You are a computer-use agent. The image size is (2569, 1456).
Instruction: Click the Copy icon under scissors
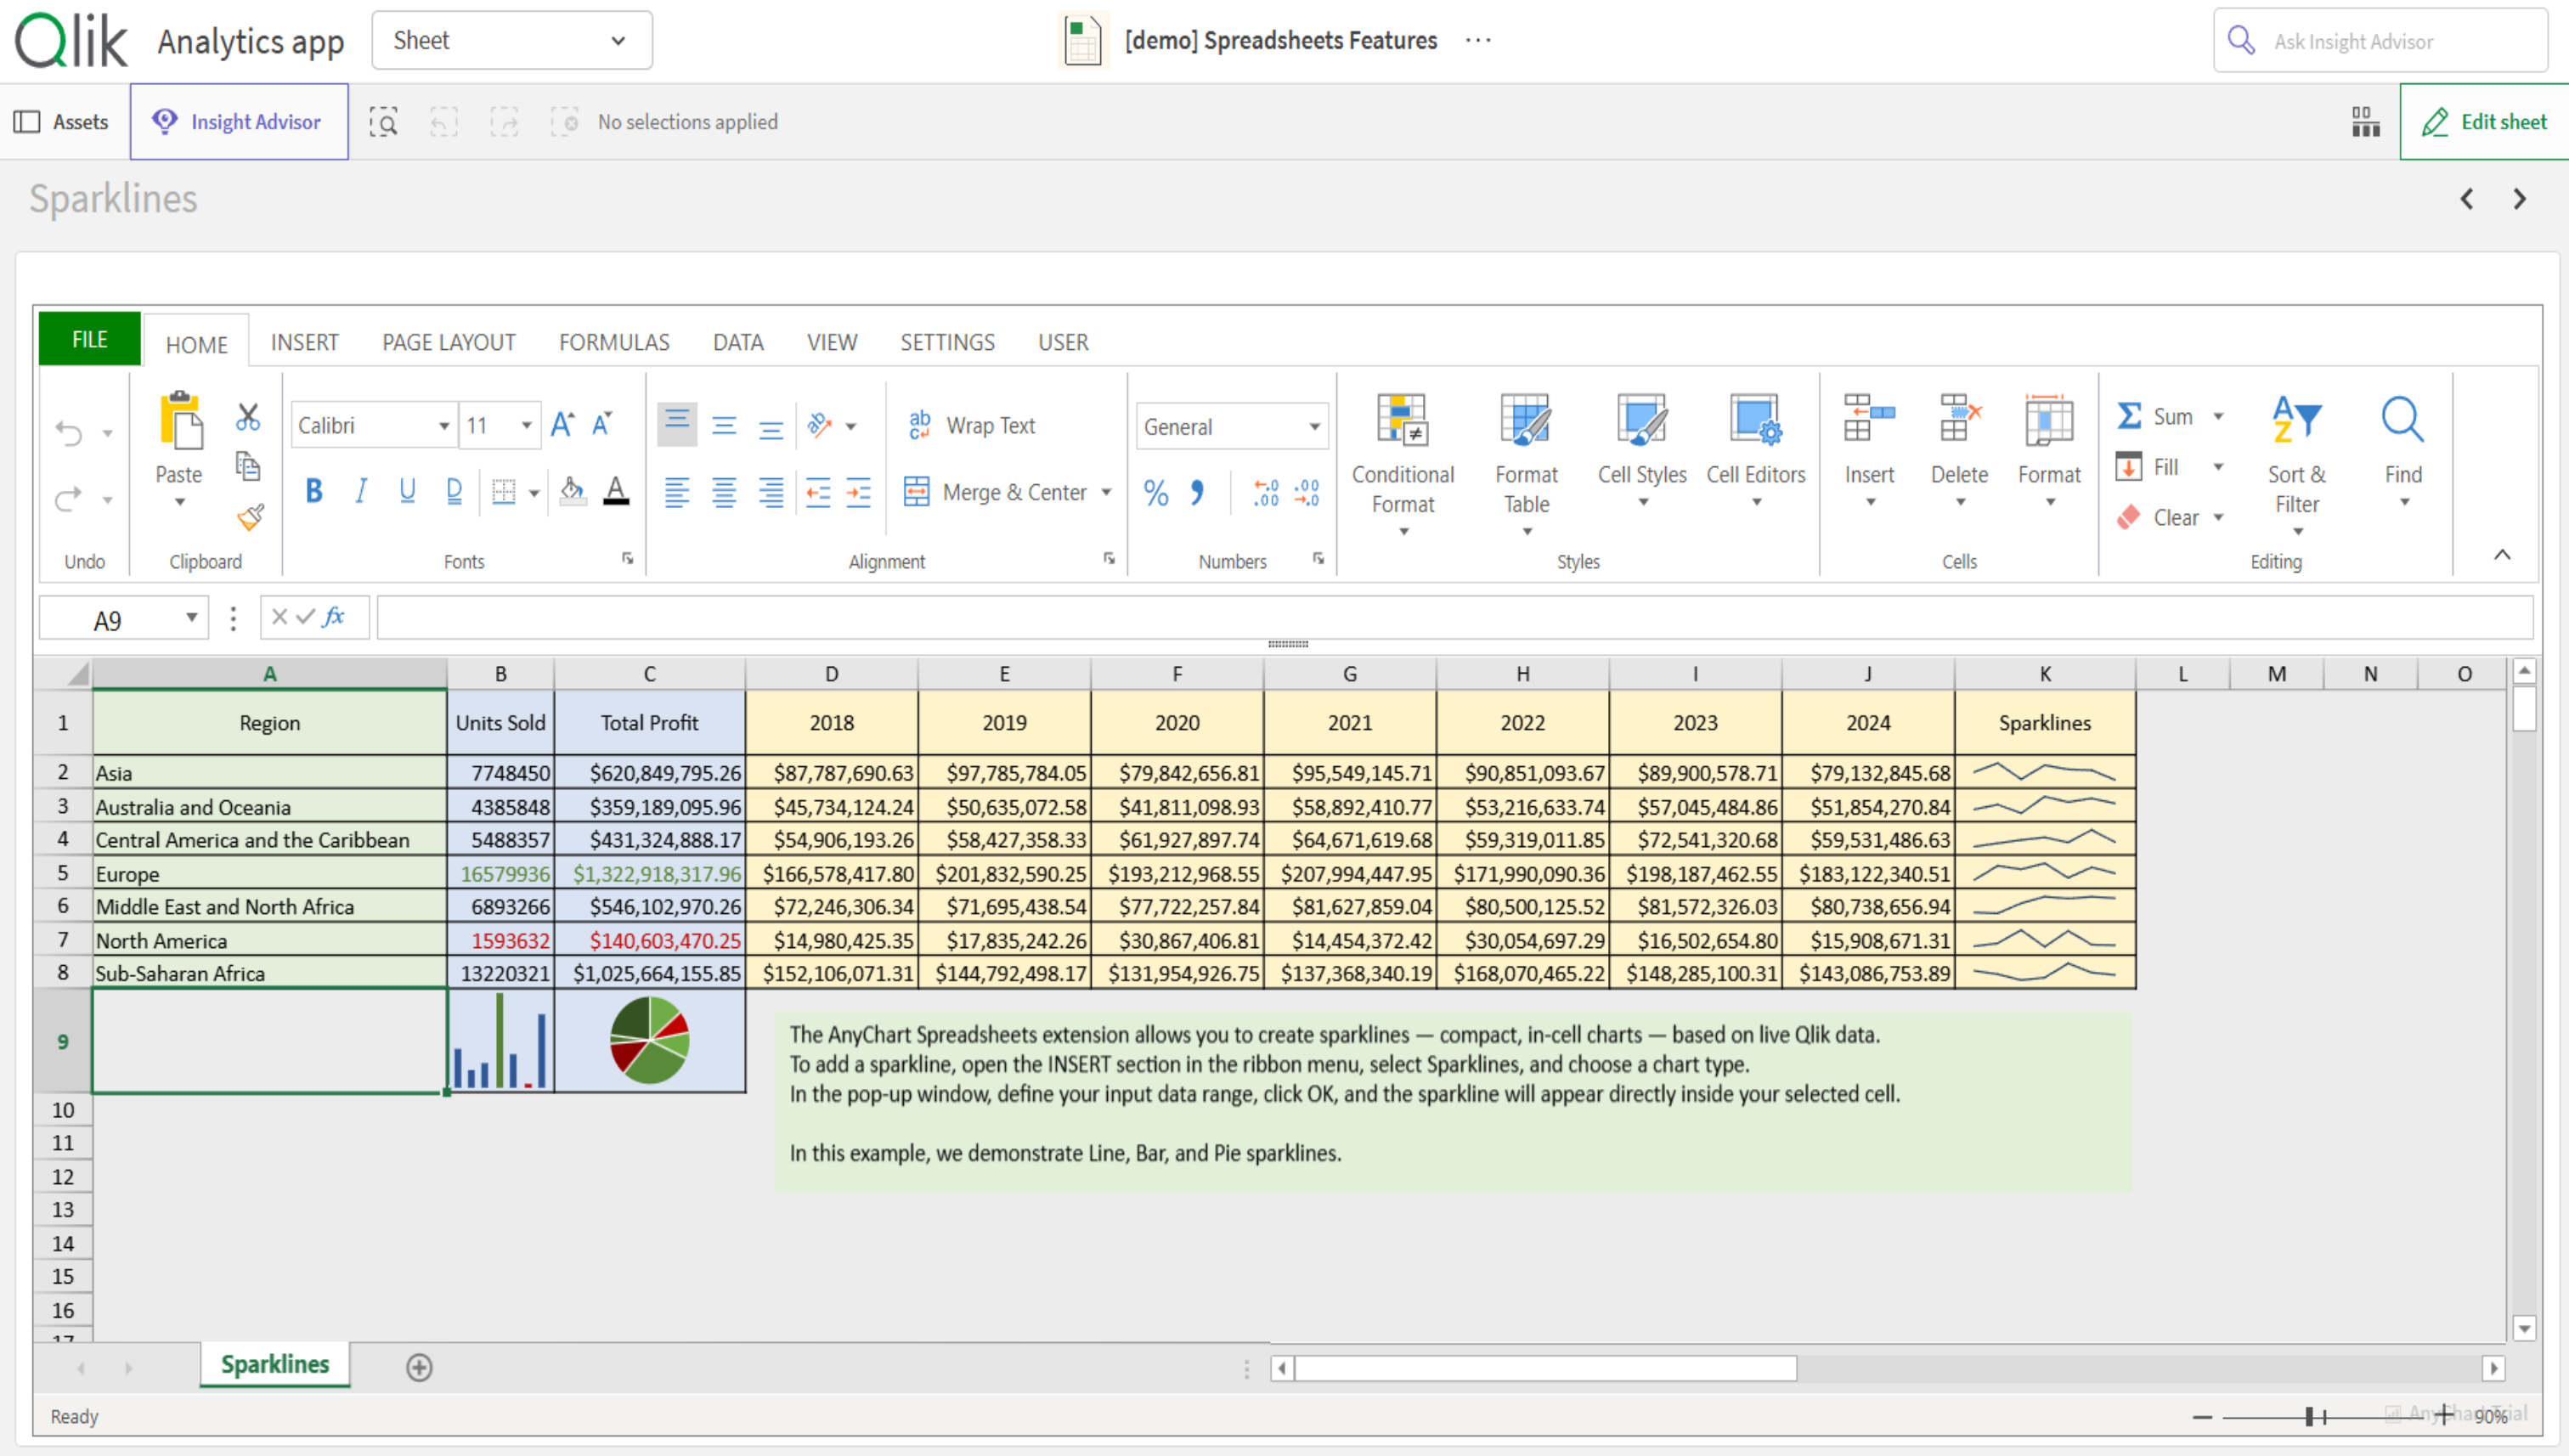tap(248, 466)
